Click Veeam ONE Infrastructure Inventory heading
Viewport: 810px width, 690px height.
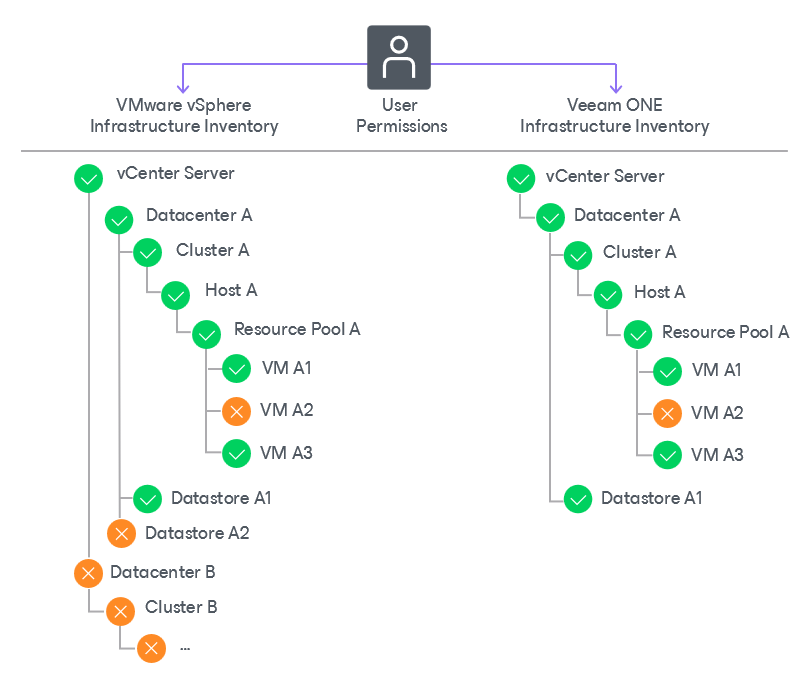615,116
